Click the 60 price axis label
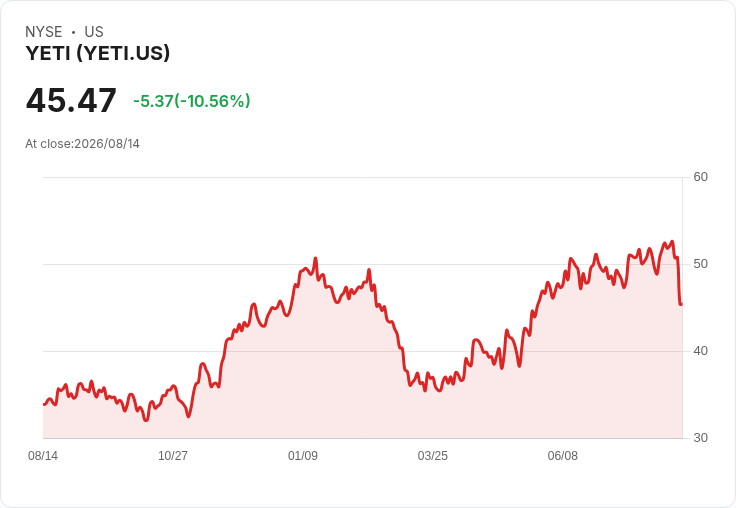The height and width of the screenshot is (508, 736). (701, 177)
